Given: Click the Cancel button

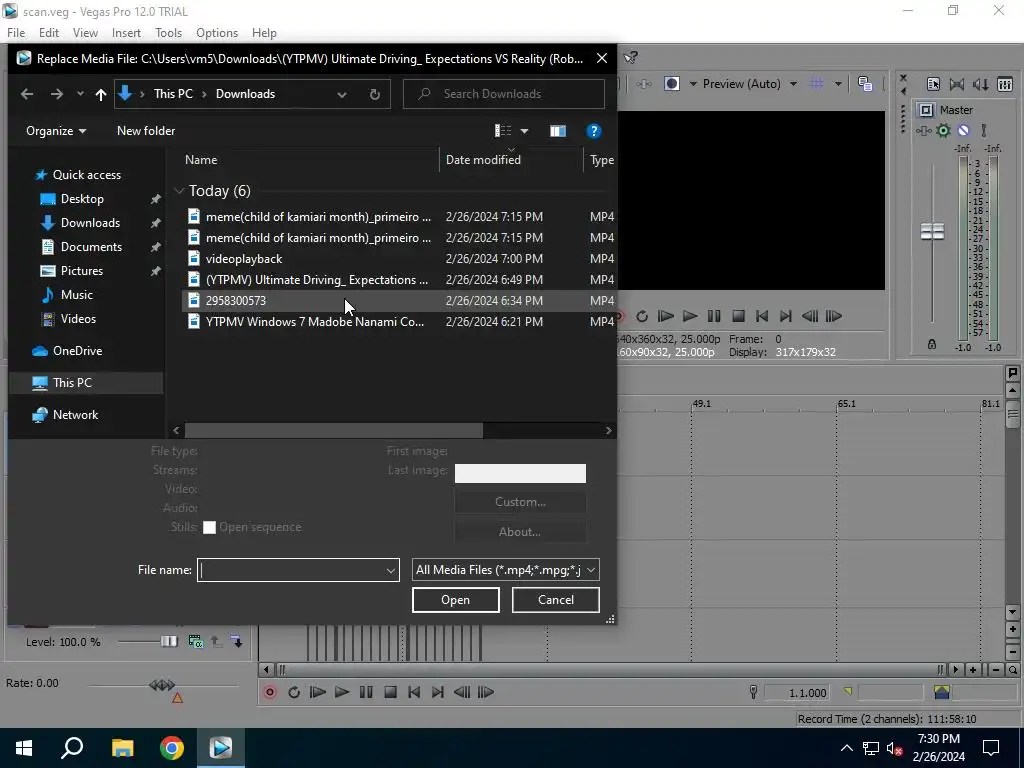Looking at the screenshot, I should coord(556,600).
